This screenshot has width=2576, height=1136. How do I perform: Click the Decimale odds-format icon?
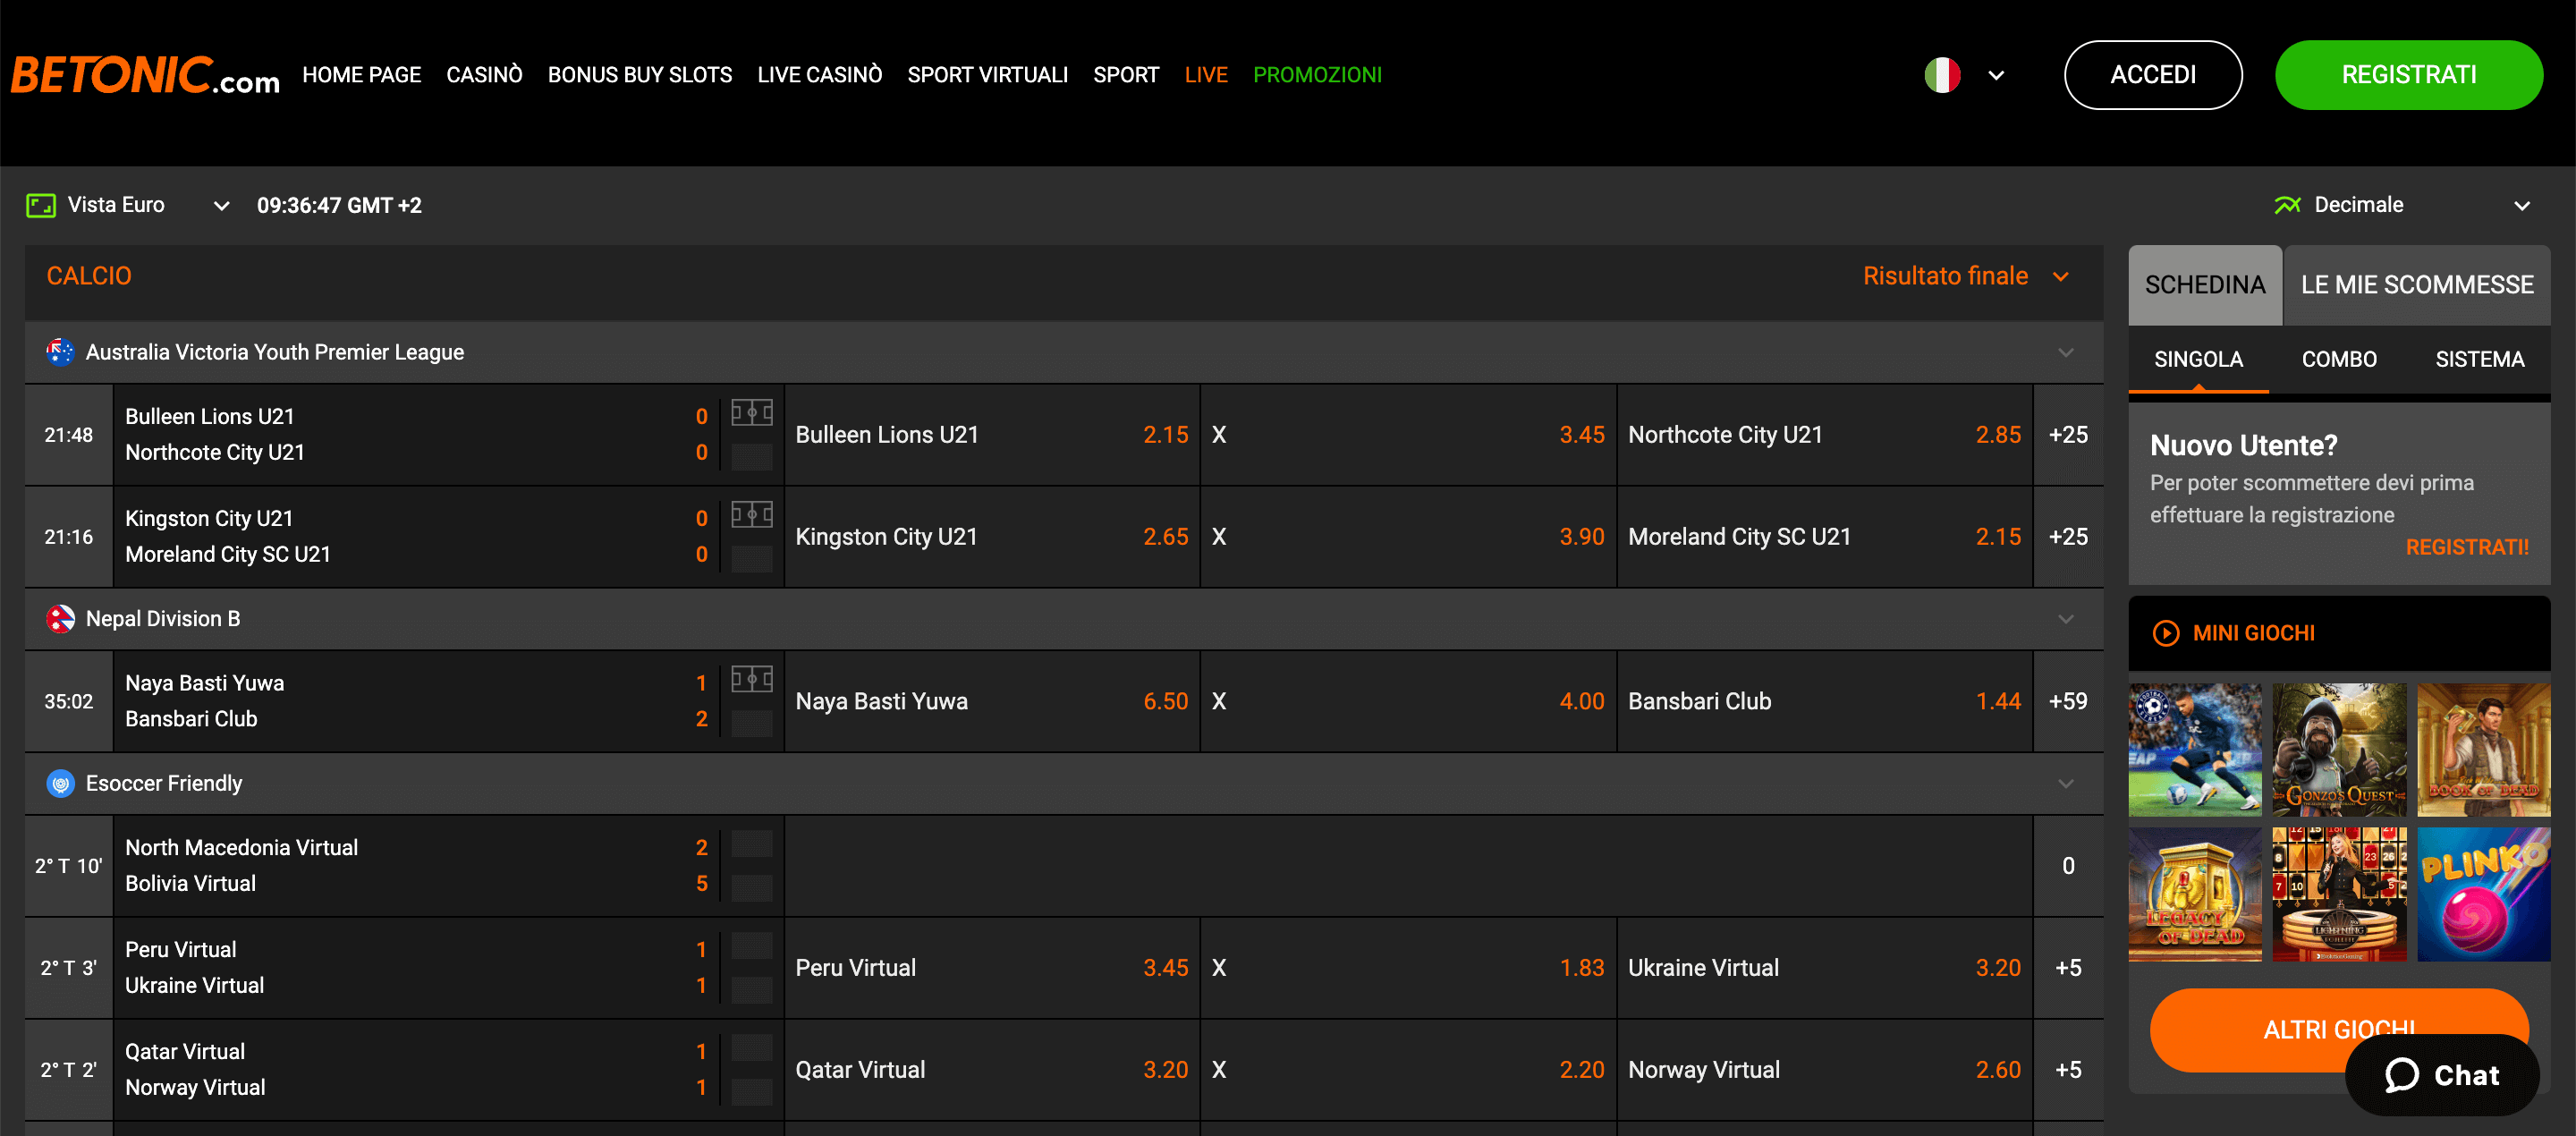coord(2290,204)
